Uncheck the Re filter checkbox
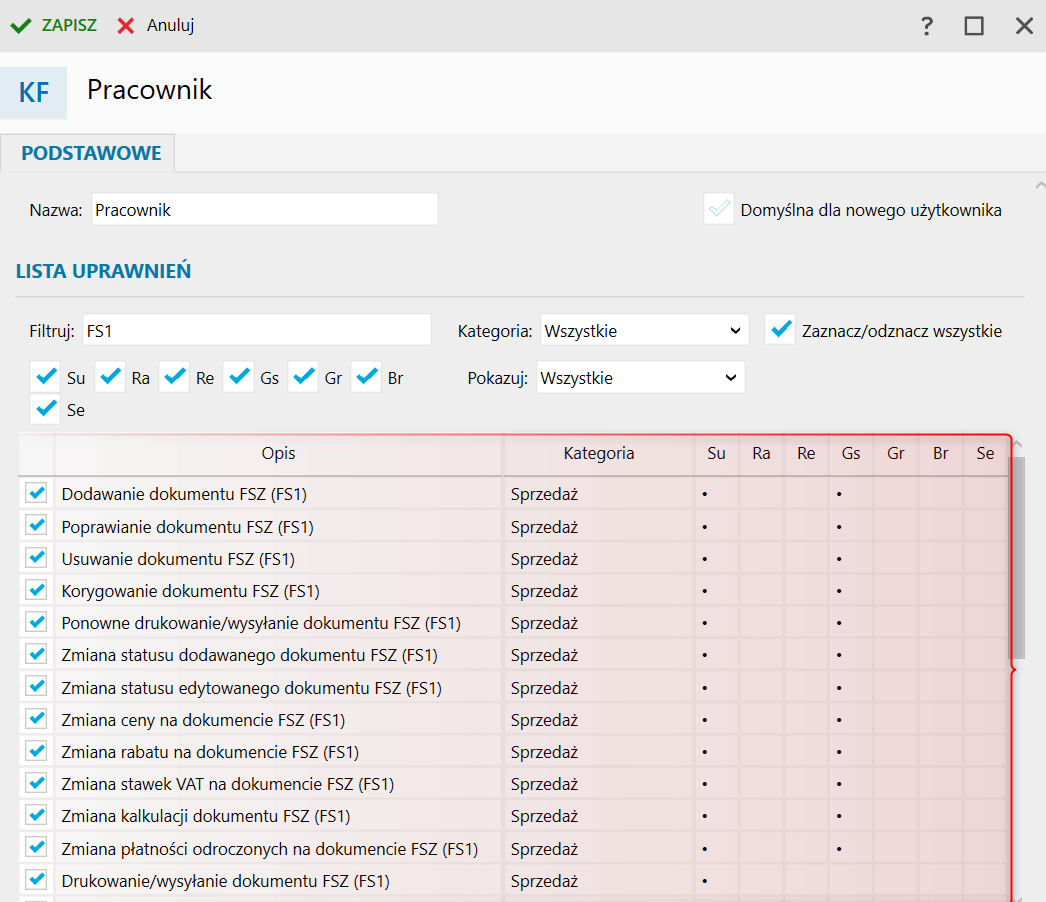Viewport: 1046px width, 902px height. click(174, 377)
